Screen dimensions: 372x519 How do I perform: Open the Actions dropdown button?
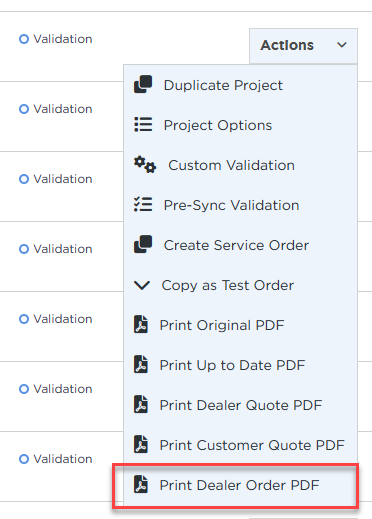click(x=303, y=46)
